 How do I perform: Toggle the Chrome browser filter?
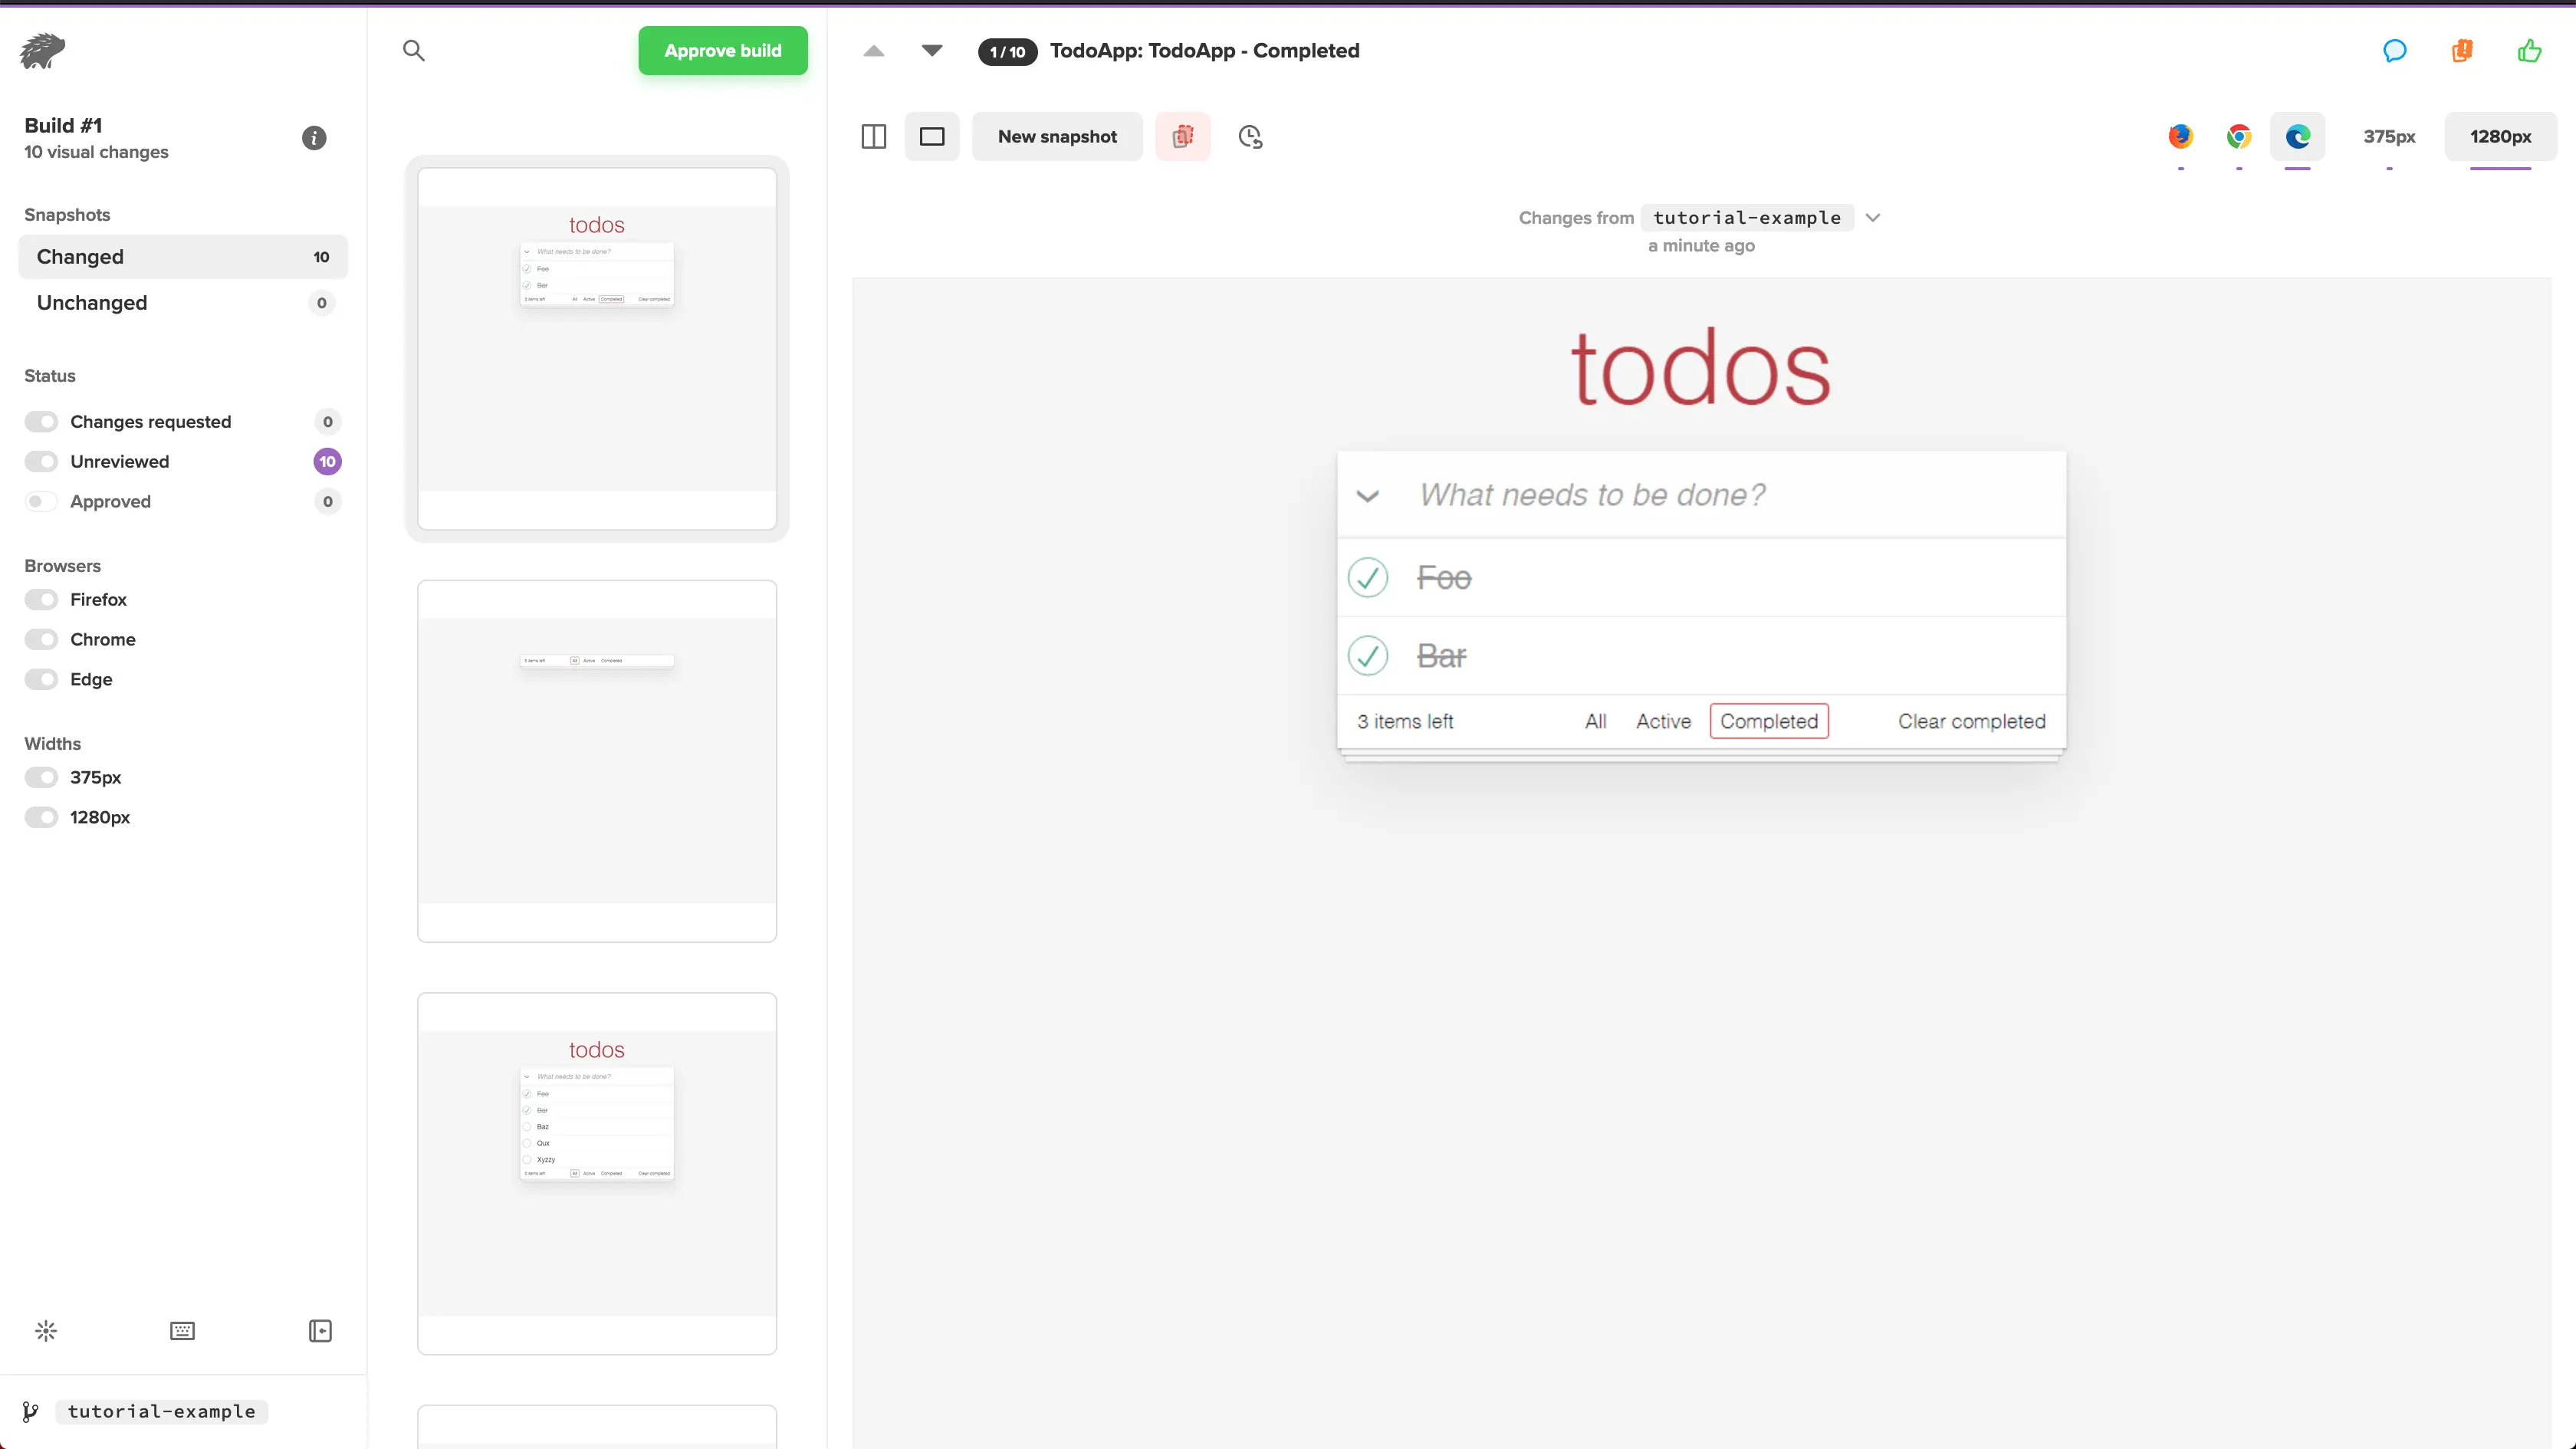(42, 640)
